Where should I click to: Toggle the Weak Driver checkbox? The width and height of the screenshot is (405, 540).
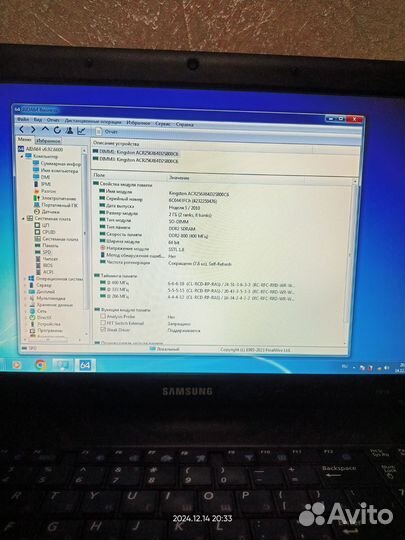(103, 329)
